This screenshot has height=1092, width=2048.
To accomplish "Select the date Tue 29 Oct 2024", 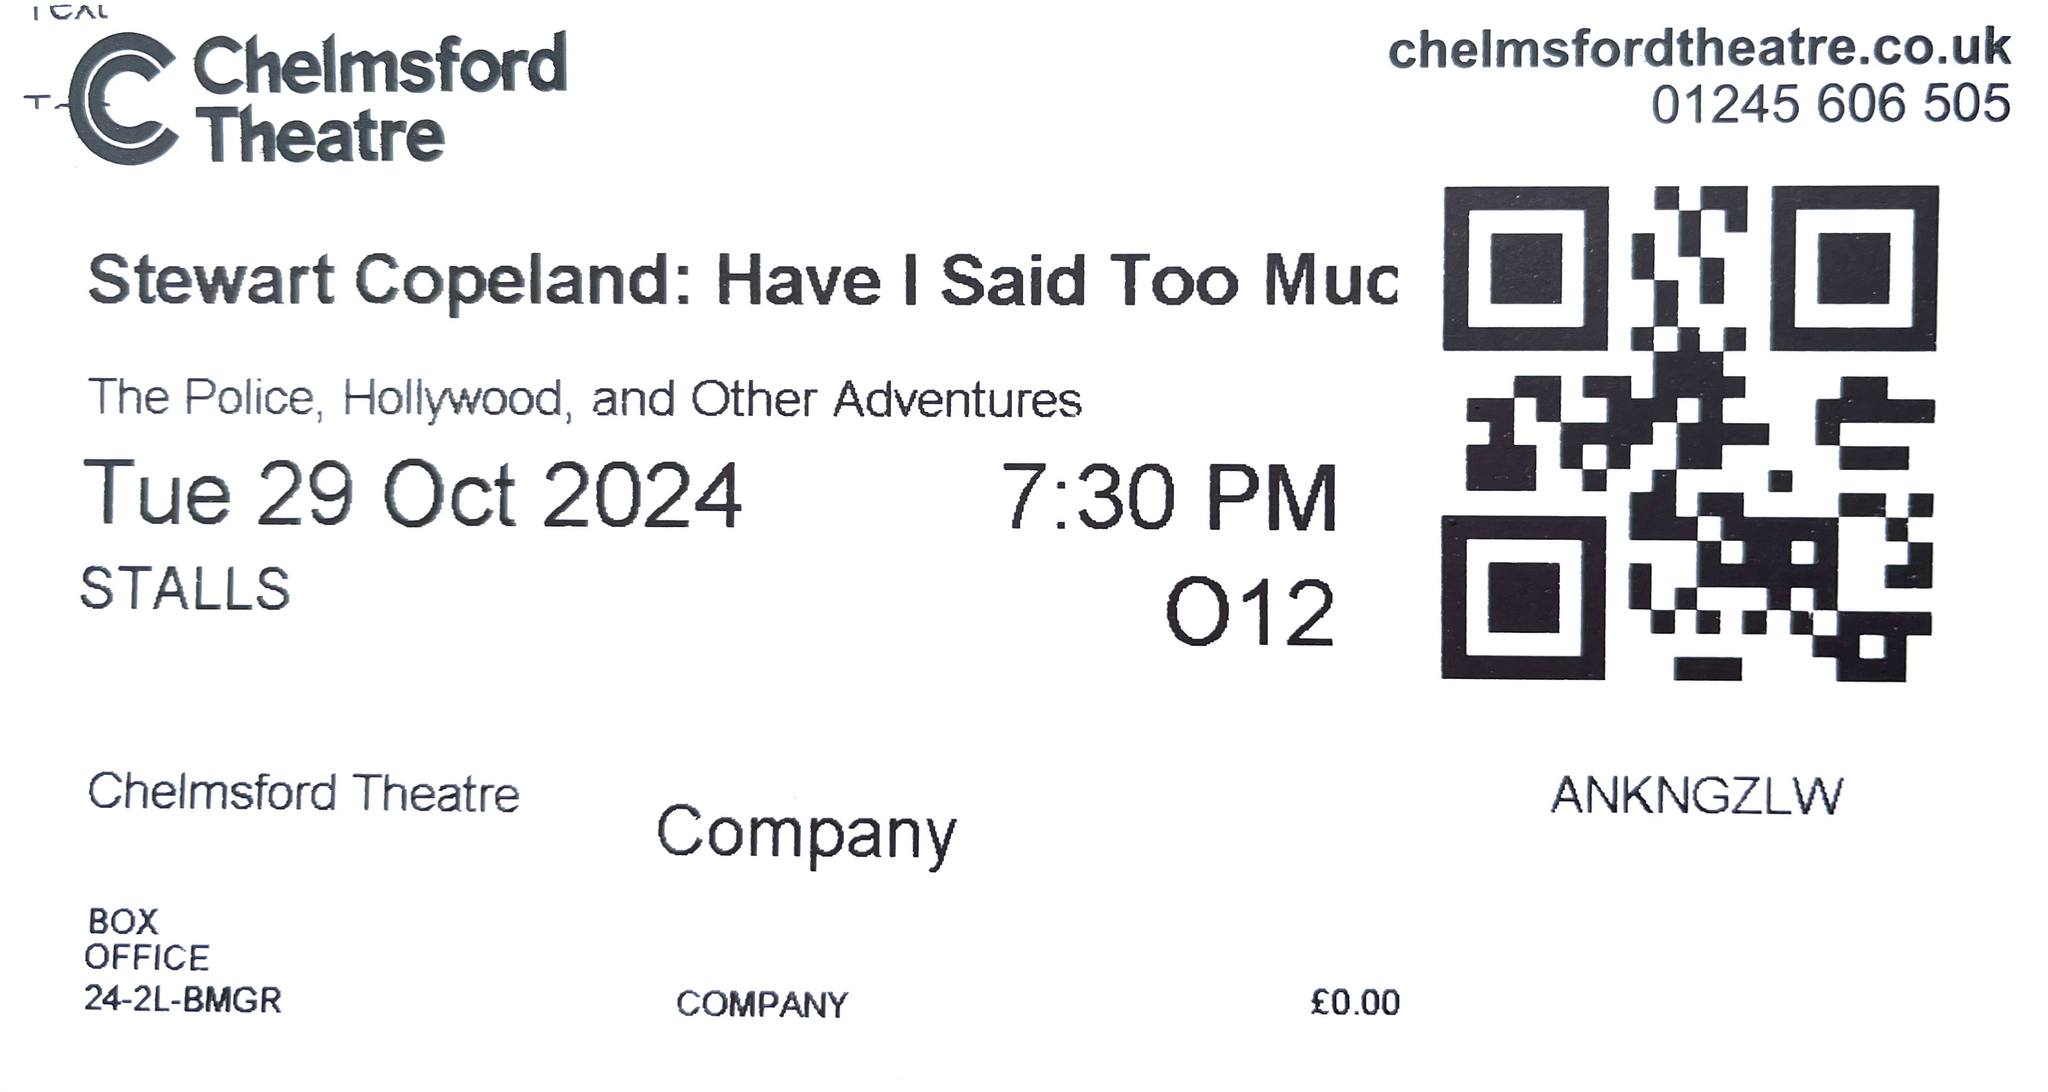I will (412, 493).
